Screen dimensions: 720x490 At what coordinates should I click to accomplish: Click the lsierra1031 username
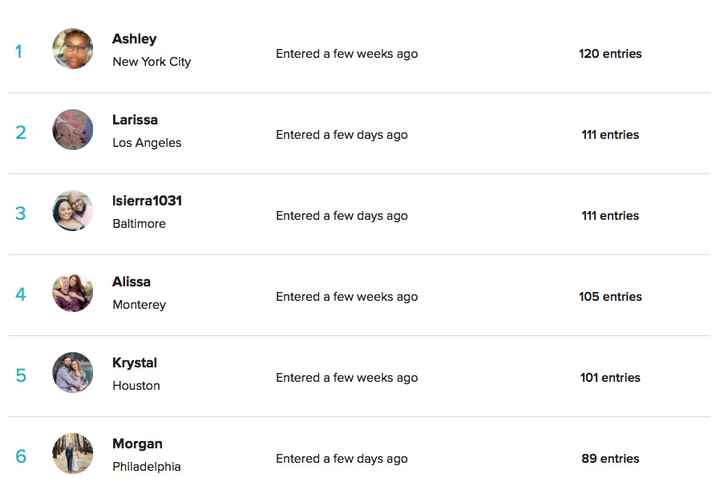point(147,201)
